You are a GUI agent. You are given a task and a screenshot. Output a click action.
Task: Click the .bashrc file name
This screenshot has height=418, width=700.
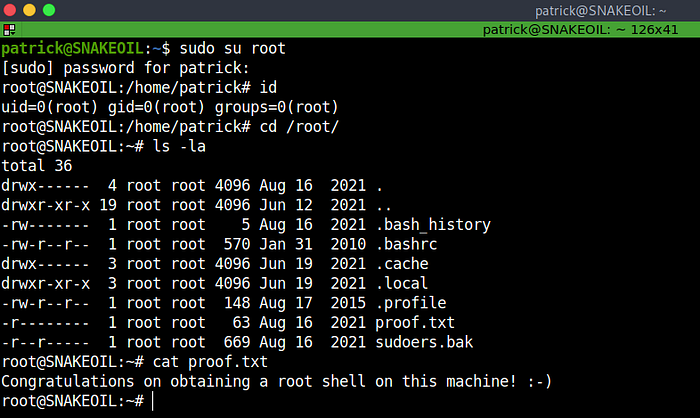[x=404, y=244]
